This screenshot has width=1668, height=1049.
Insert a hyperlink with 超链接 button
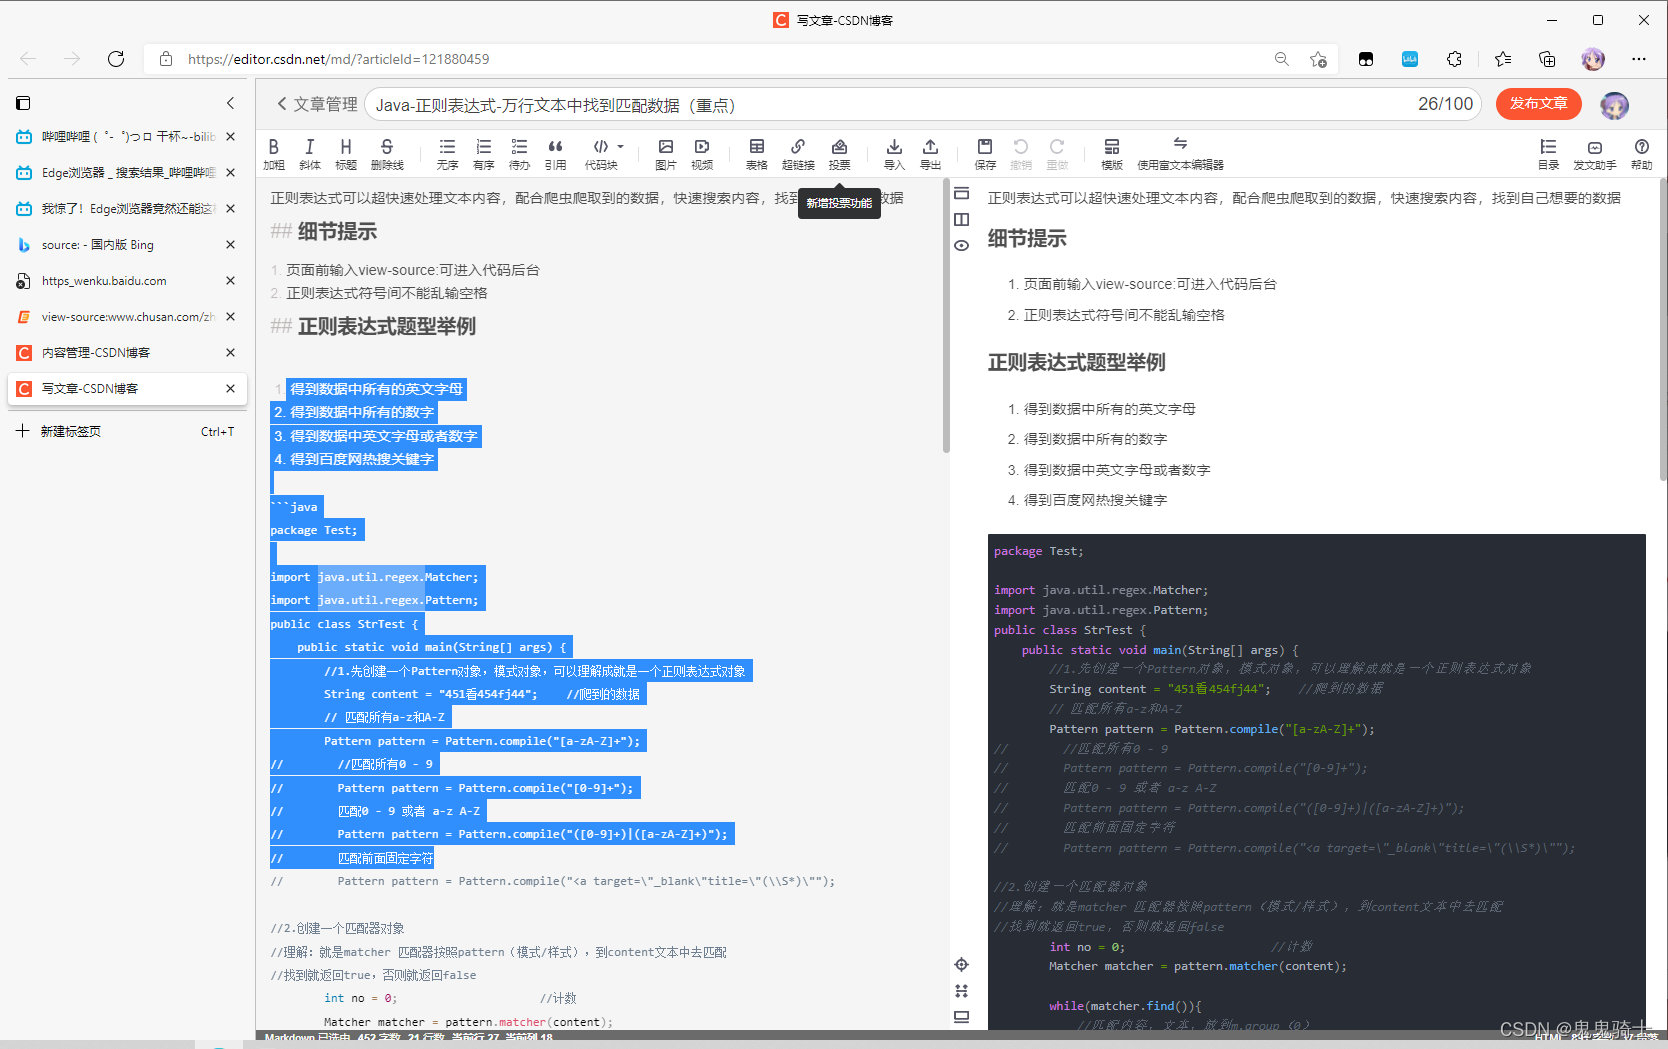point(798,154)
